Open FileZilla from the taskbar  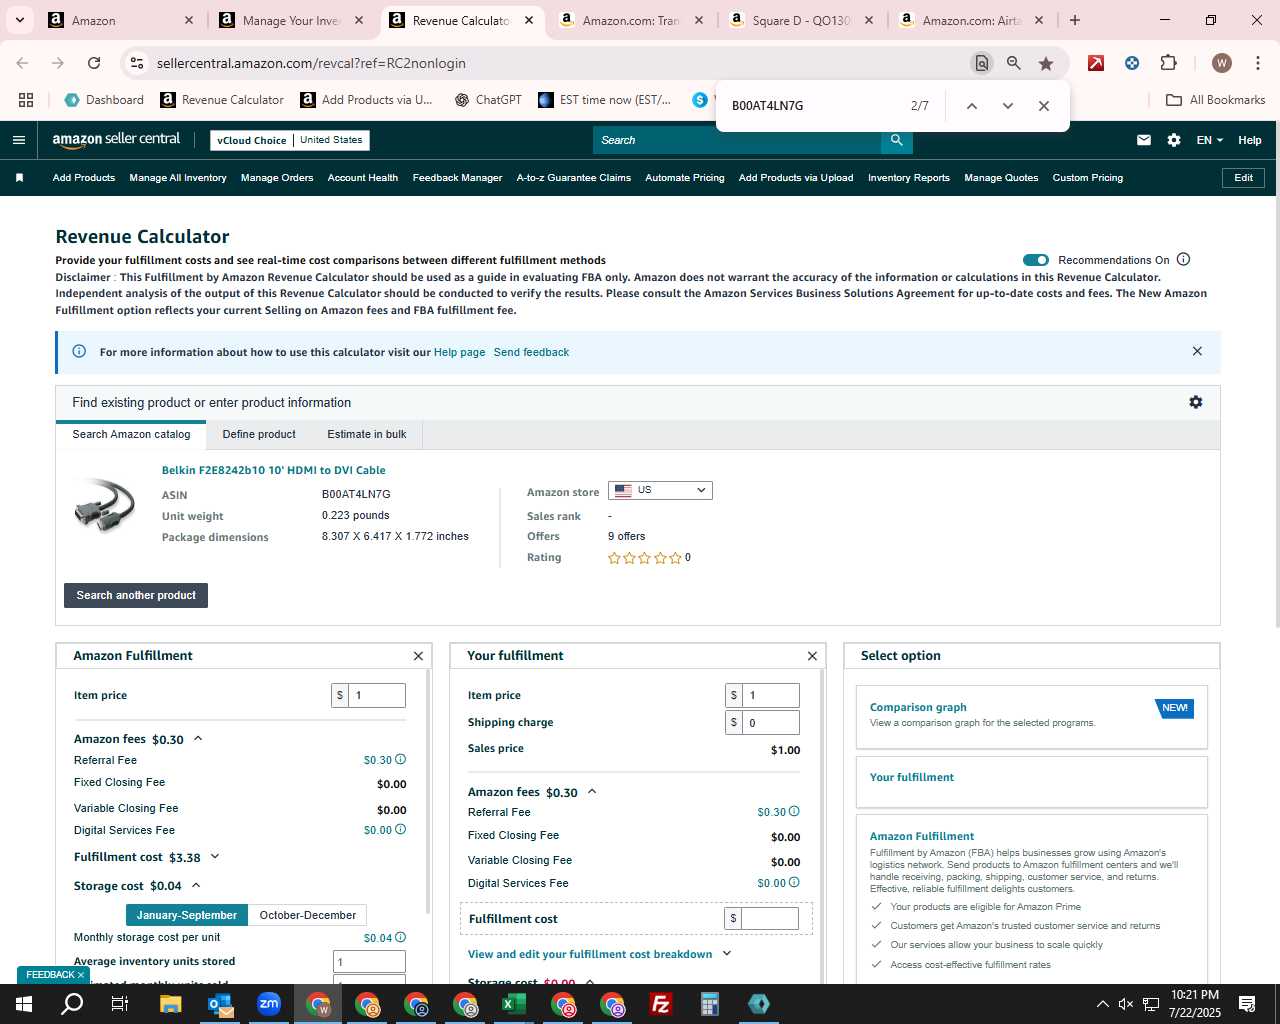tap(660, 1004)
